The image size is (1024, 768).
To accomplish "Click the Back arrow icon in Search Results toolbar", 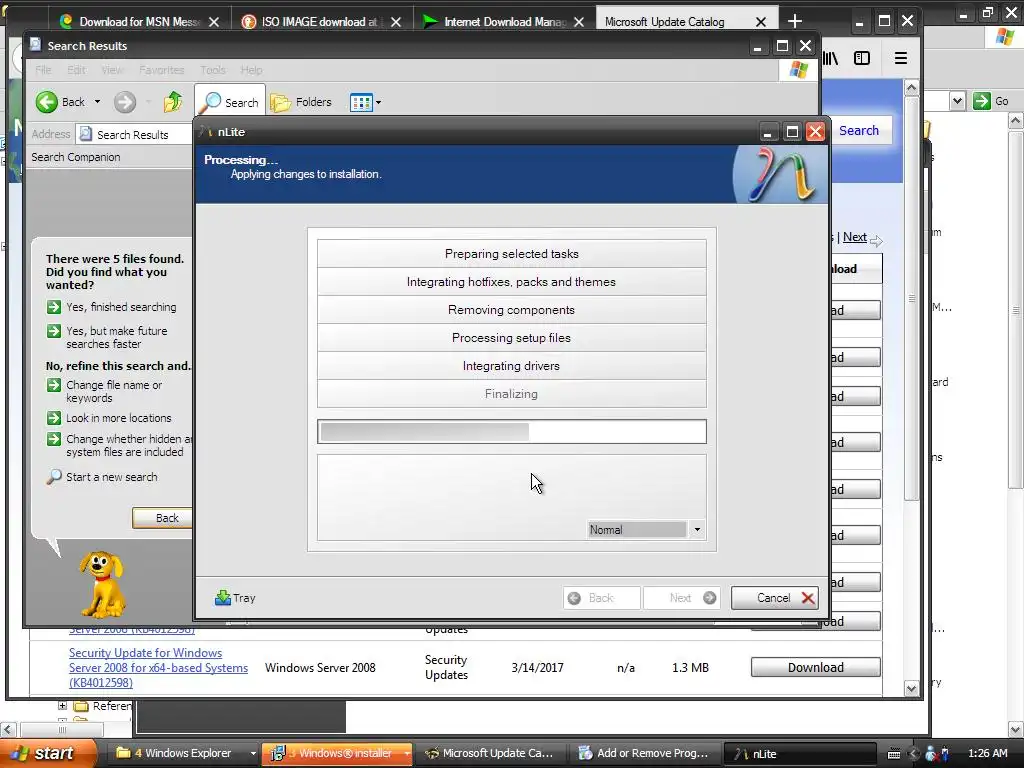I will 46,102.
